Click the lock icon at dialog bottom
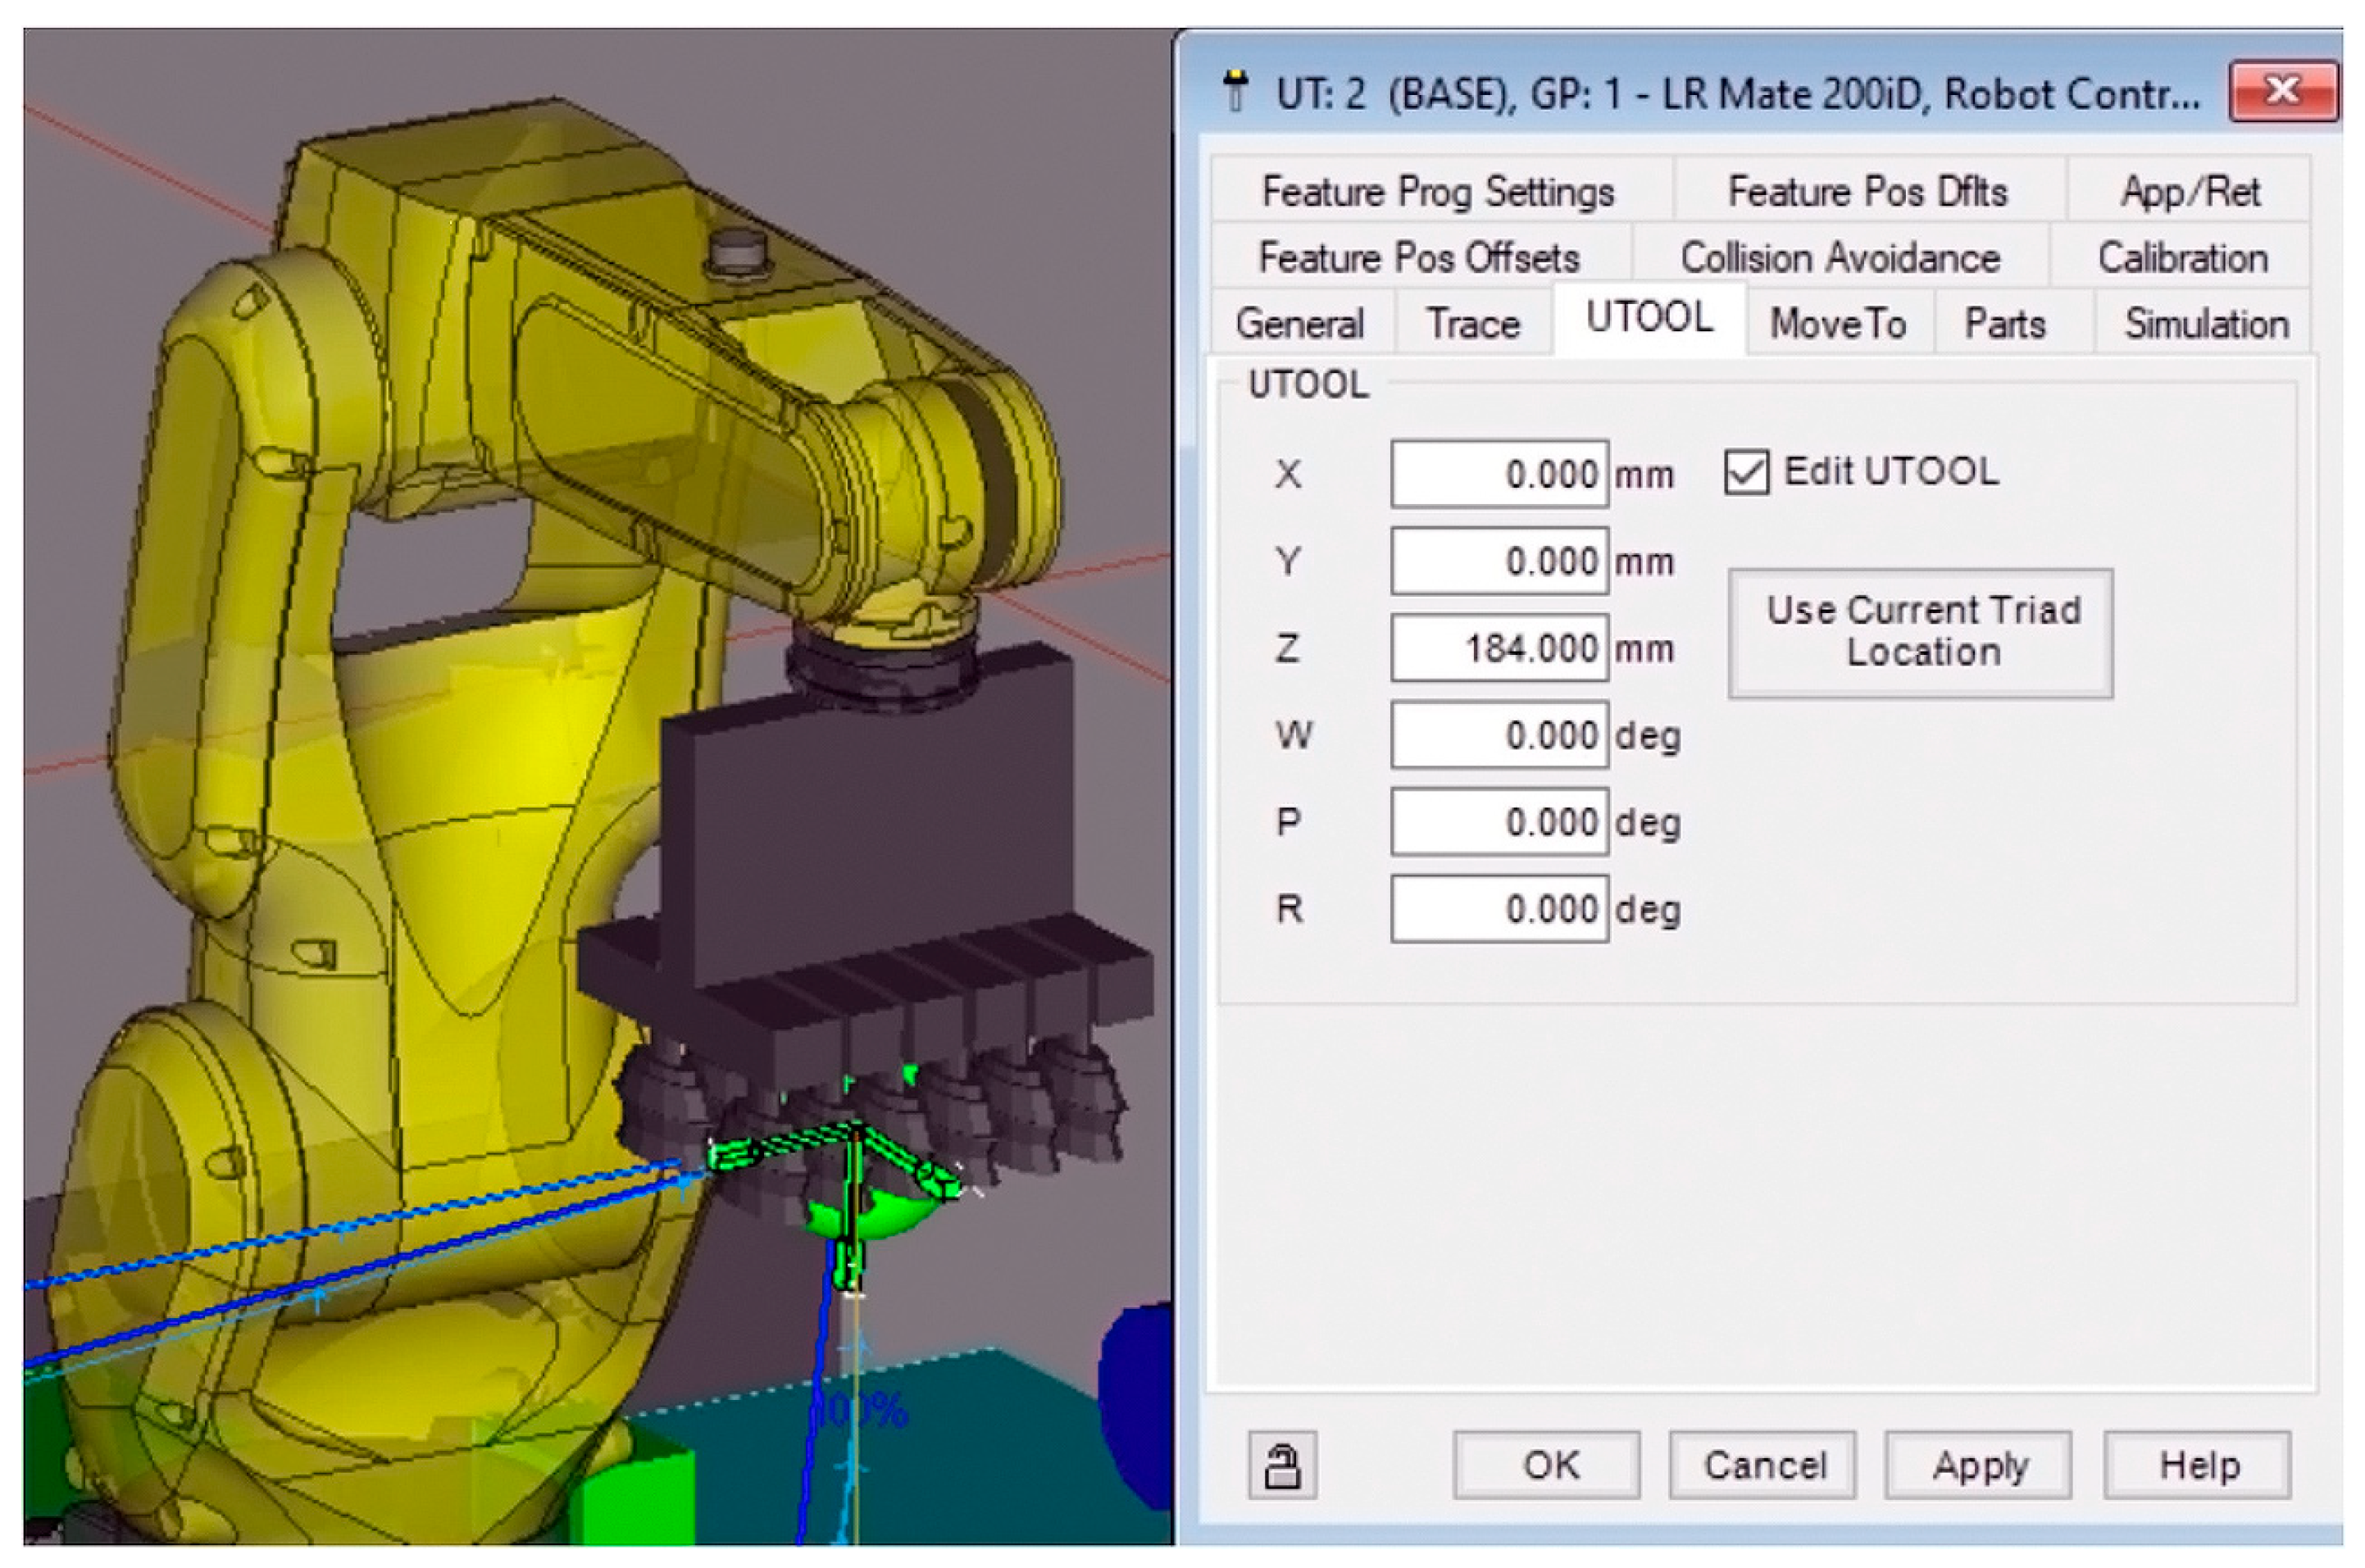This screenshot has width=2365, height=1568. coord(1282,1466)
